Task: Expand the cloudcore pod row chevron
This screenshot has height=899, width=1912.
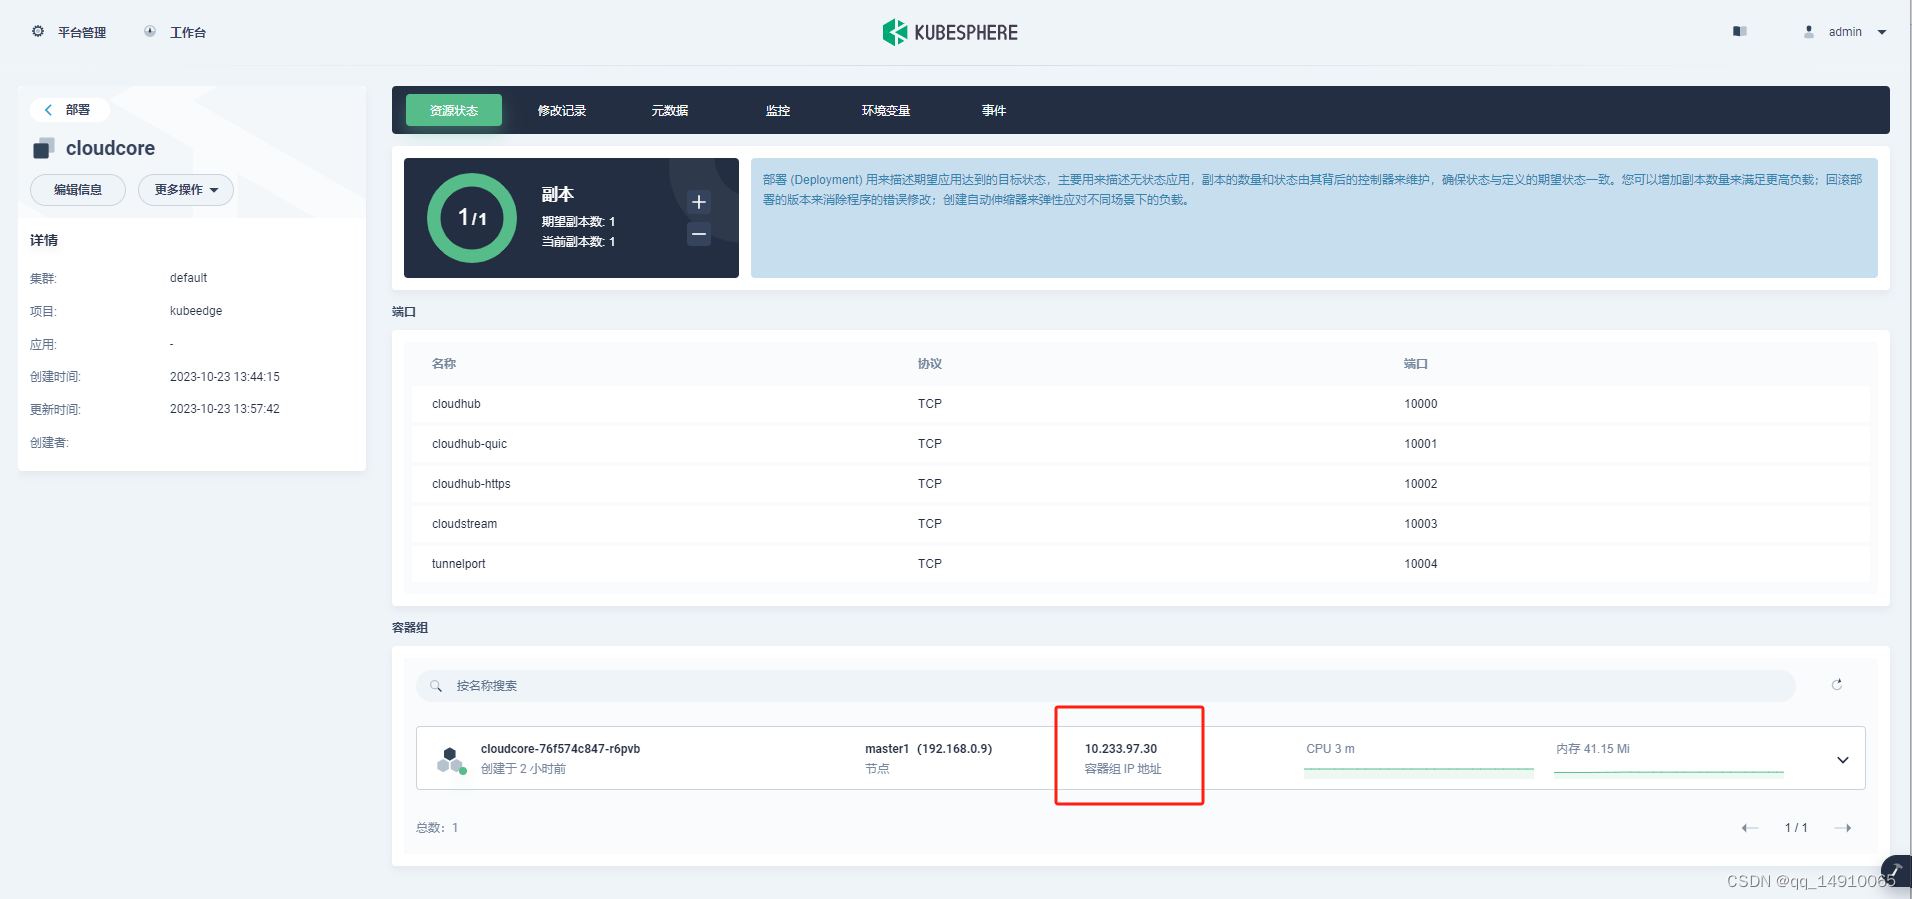Action: (1843, 760)
